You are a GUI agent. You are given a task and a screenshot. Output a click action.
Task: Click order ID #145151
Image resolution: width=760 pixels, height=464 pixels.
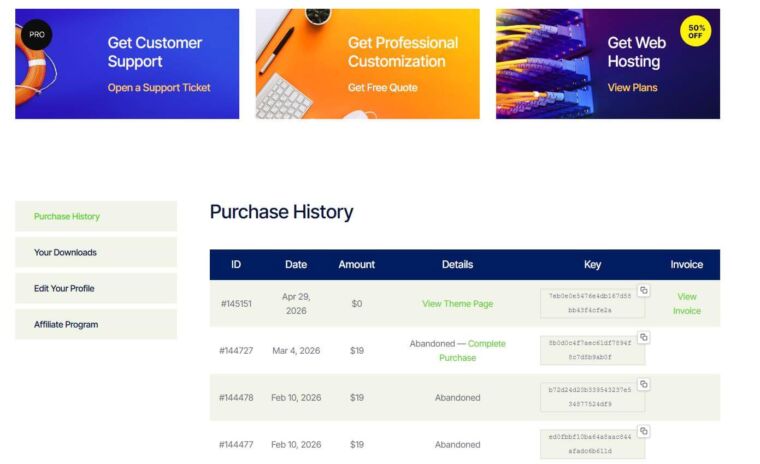coord(236,304)
